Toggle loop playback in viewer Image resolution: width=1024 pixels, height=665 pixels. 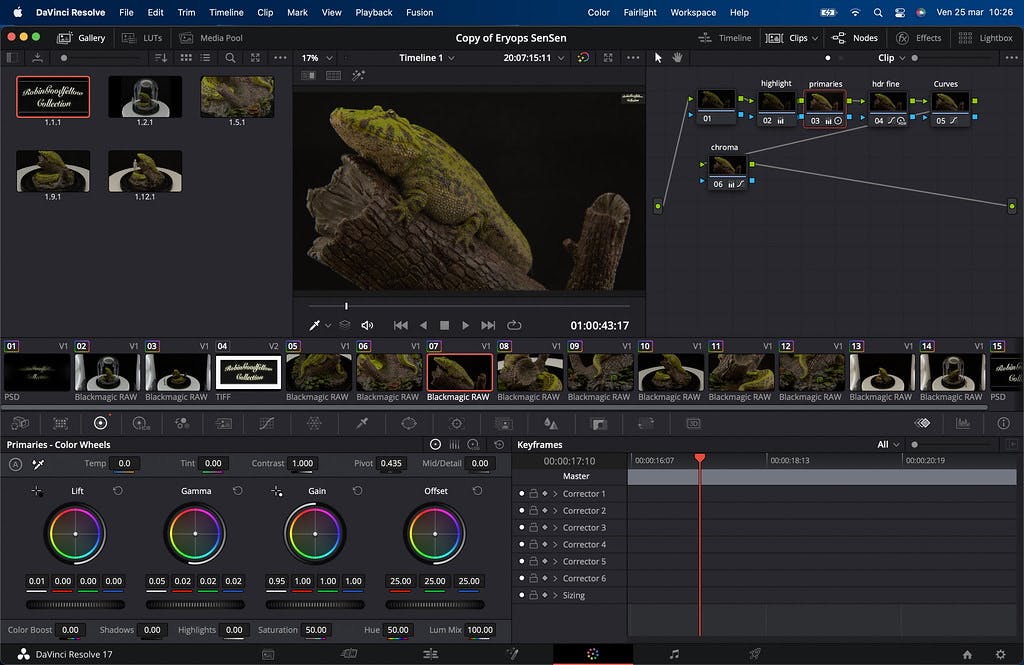514,325
